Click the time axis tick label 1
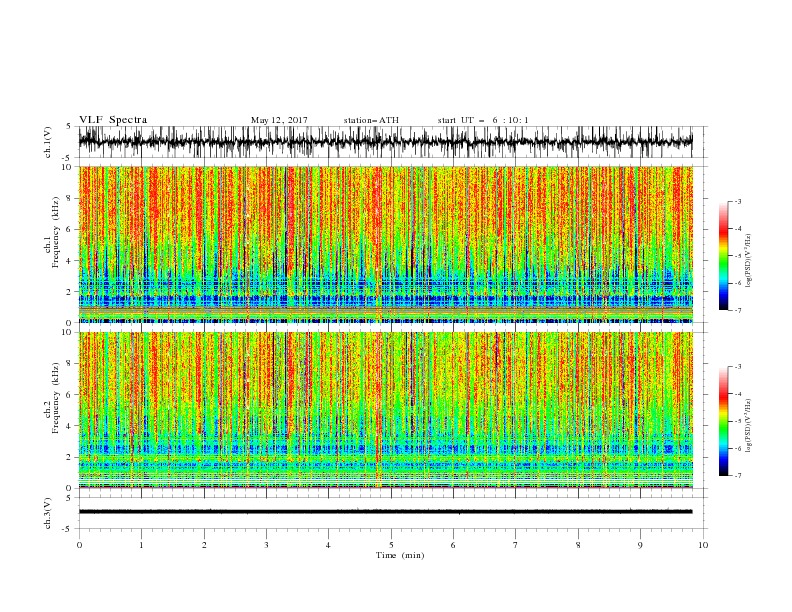Screen dimensions: 792x612 pos(141,545)
